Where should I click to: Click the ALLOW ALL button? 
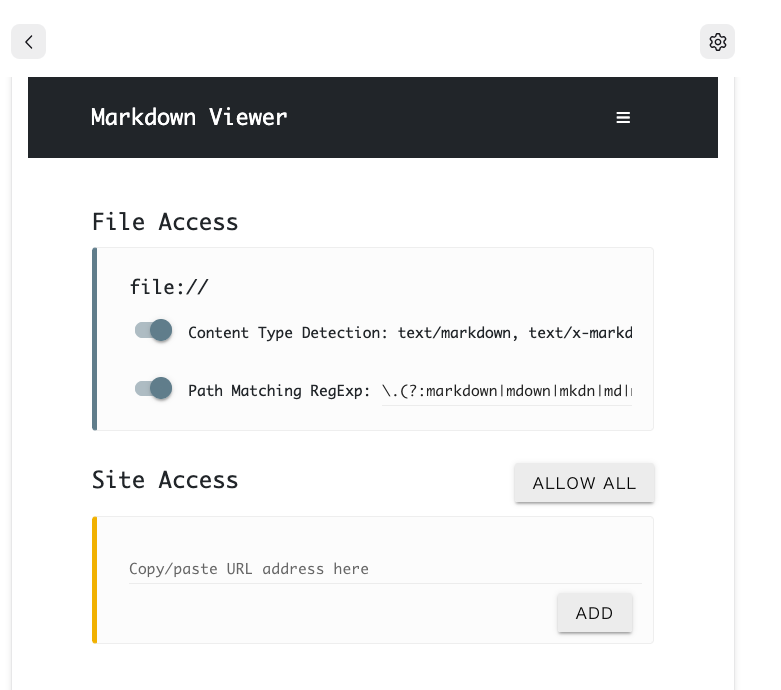584,483
